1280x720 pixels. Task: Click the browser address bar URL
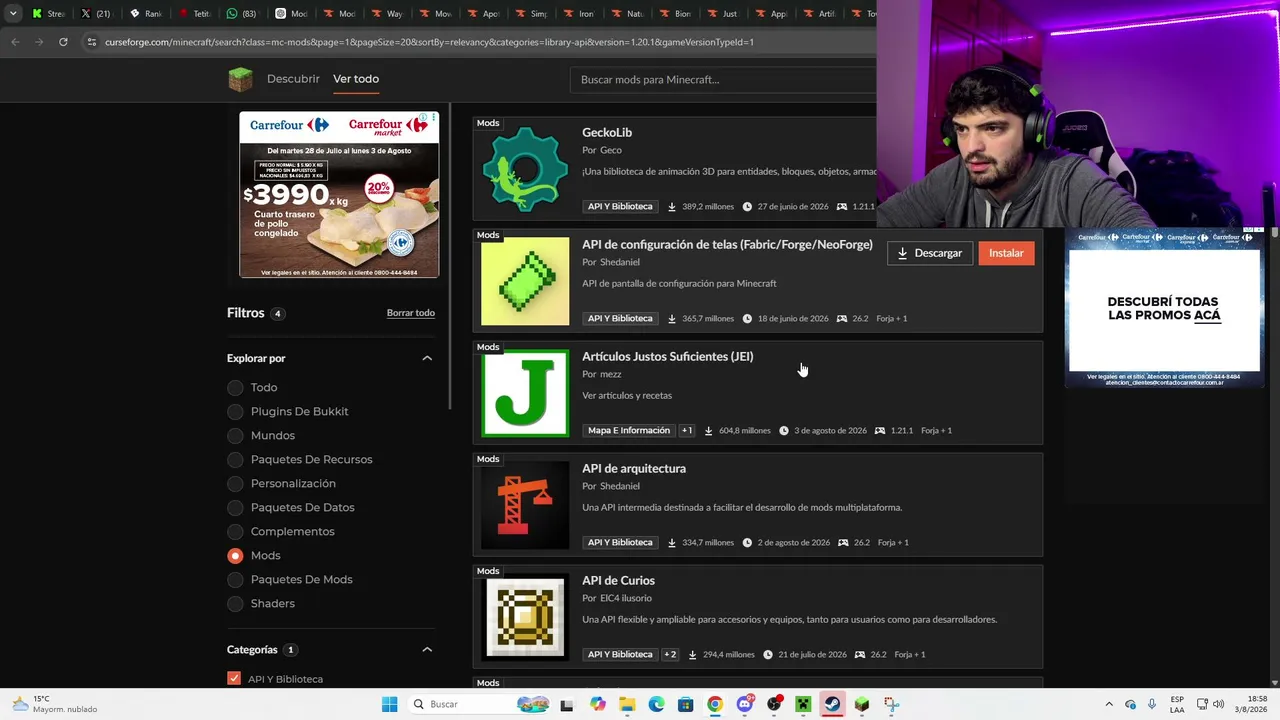tap(429, 42)
